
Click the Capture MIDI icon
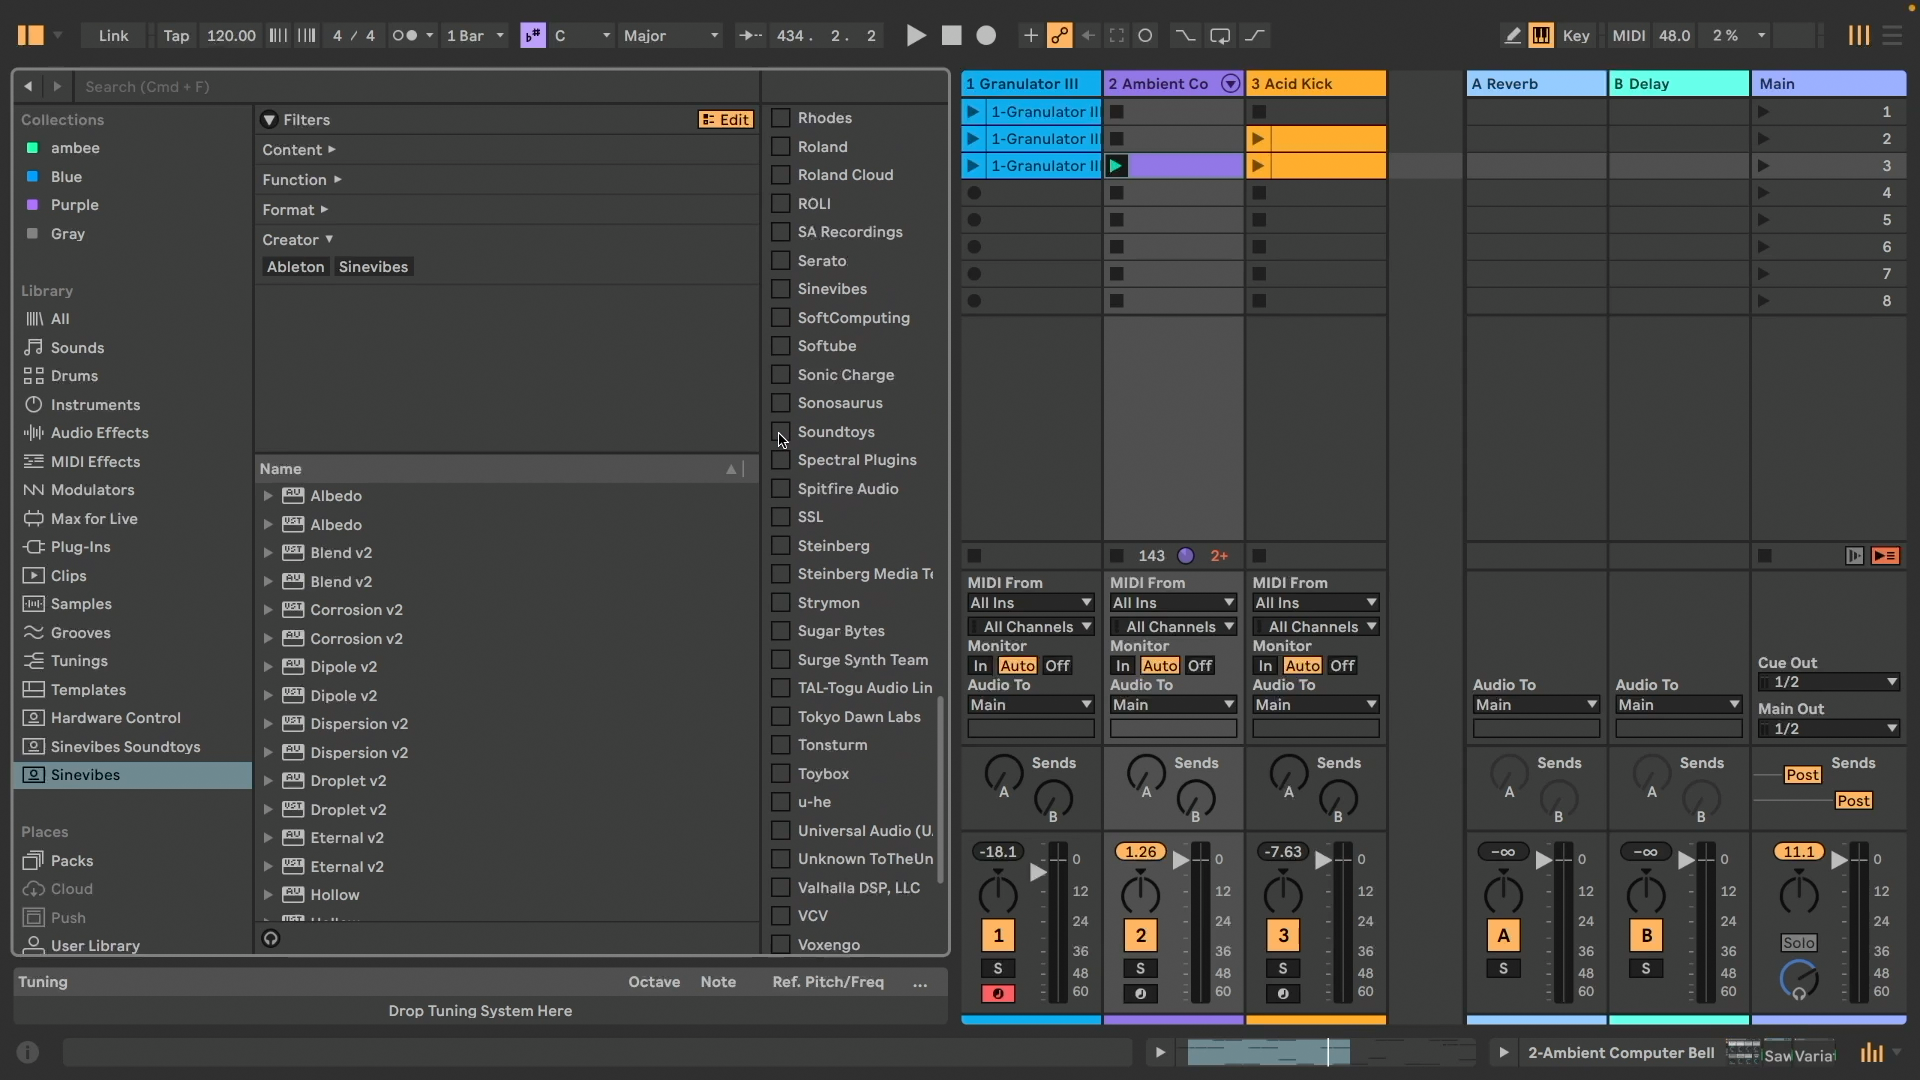(1117, 35)
